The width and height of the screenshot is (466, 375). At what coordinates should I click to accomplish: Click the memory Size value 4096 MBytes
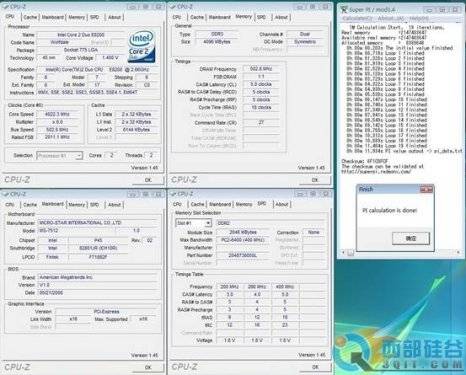click(x=217, y=42)
